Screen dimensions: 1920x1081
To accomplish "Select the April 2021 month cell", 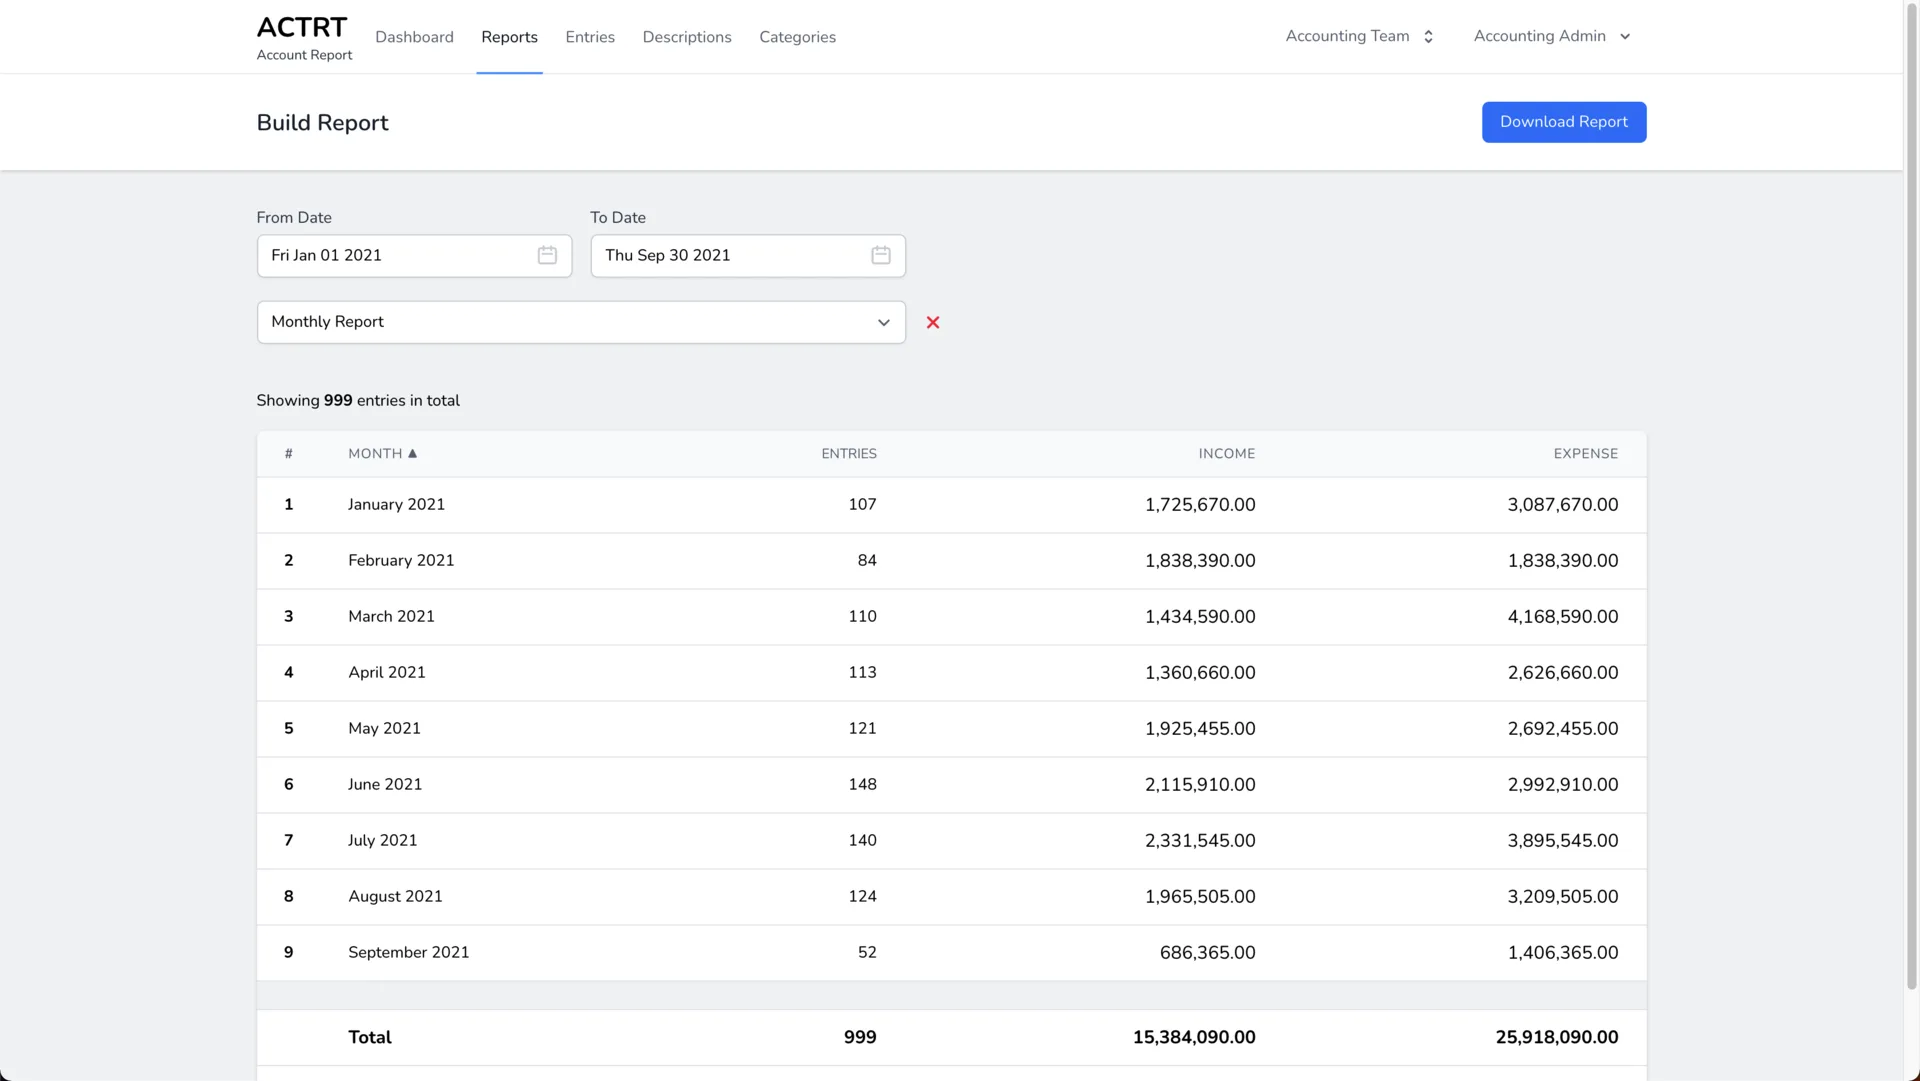I will point(387,673).
